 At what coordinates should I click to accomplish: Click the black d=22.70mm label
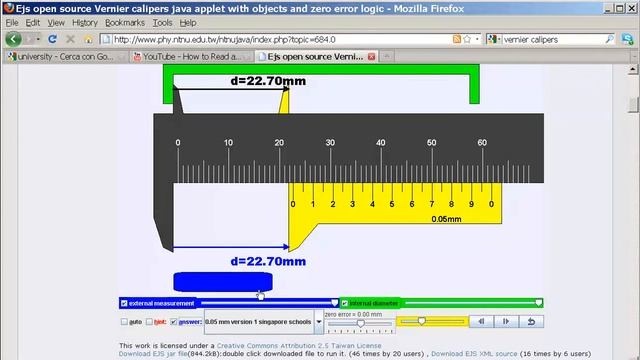click(x=268, y=81)
